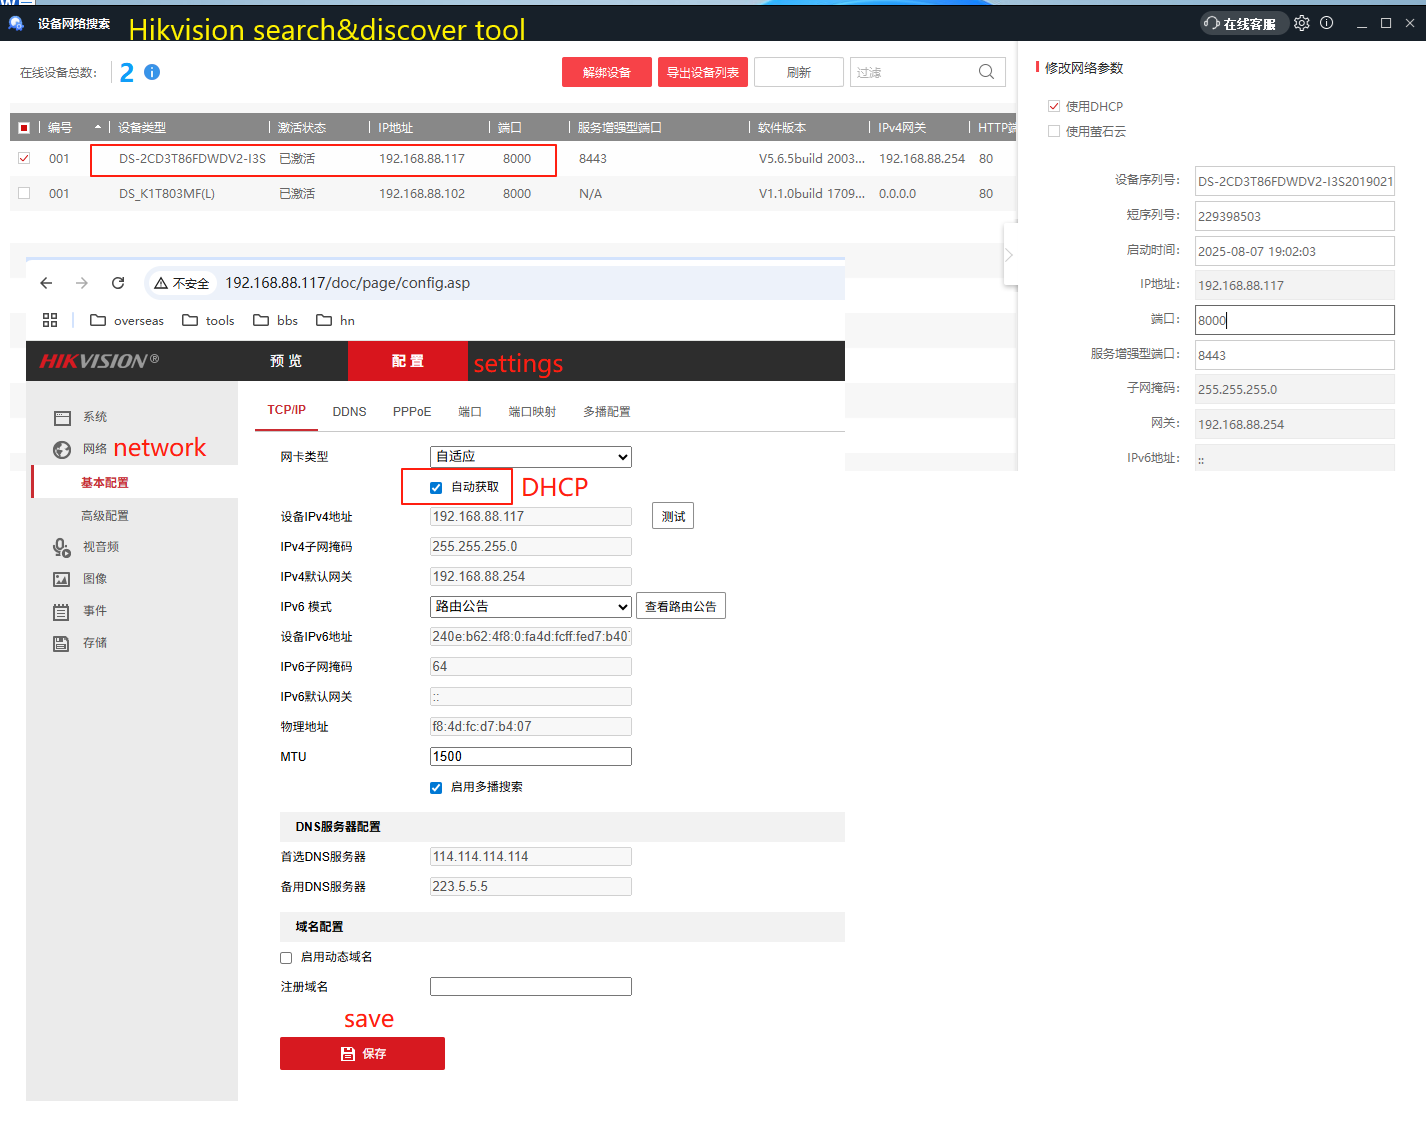
Task: Collapse the right panel with chevron
Action: coord(1009,255)
